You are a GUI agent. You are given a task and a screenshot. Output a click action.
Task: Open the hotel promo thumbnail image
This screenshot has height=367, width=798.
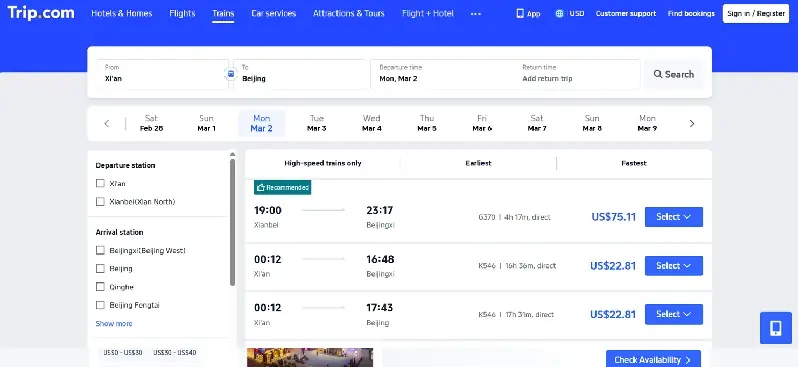(x=310, y=357)
